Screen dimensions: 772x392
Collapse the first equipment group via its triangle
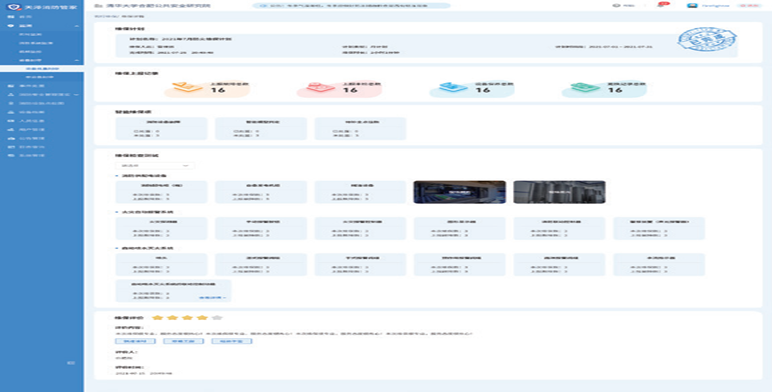click(x=117, y=175)
